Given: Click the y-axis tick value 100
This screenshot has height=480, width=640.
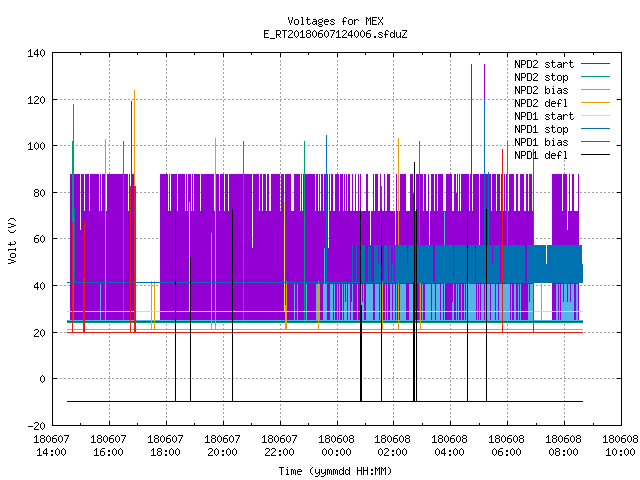Looking at the screenshot, I should click(x=36, y=146).
